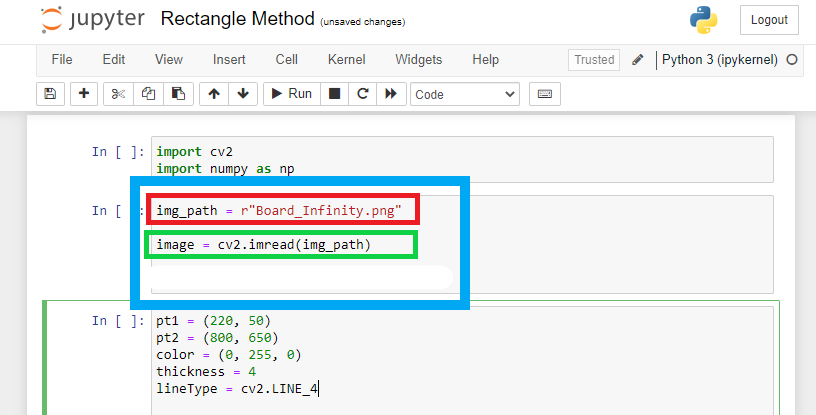Open the Widgets menu
The width and height of the screenshot is (816, 415).
[418, 60]
